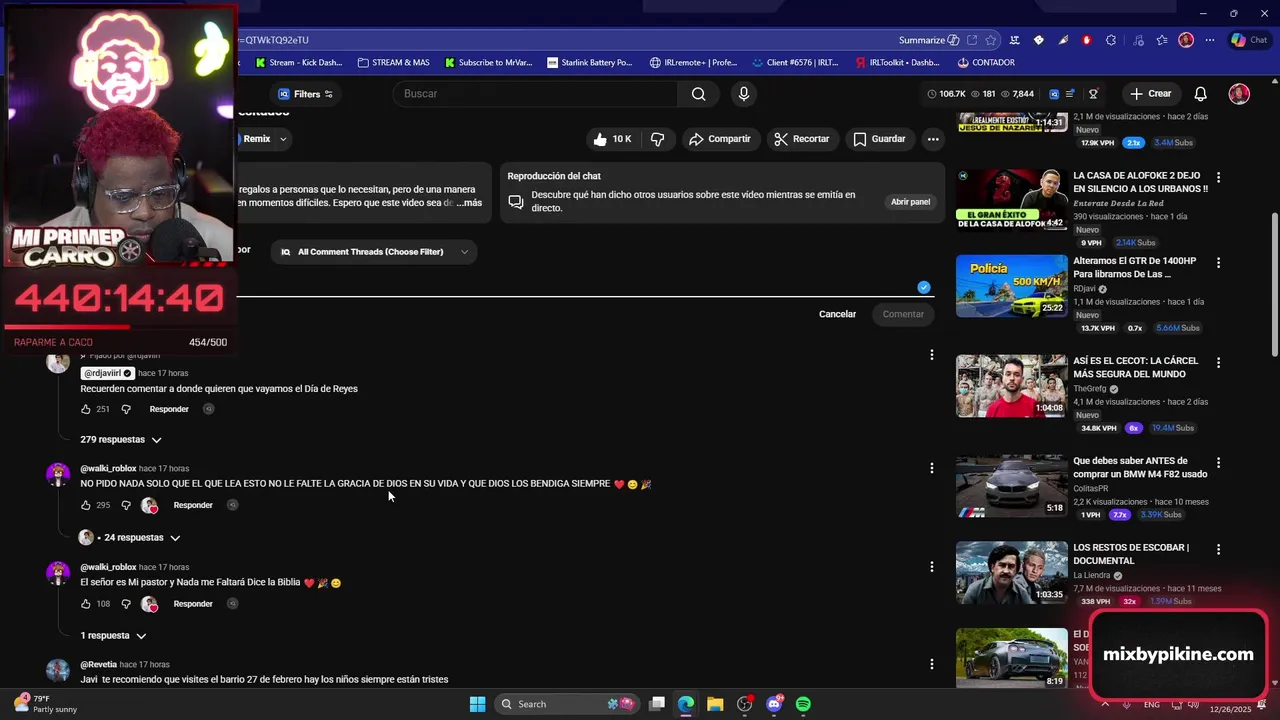Open Spotify from the taskbar
Screen dimensions: 1280x720
click(803, 704)
